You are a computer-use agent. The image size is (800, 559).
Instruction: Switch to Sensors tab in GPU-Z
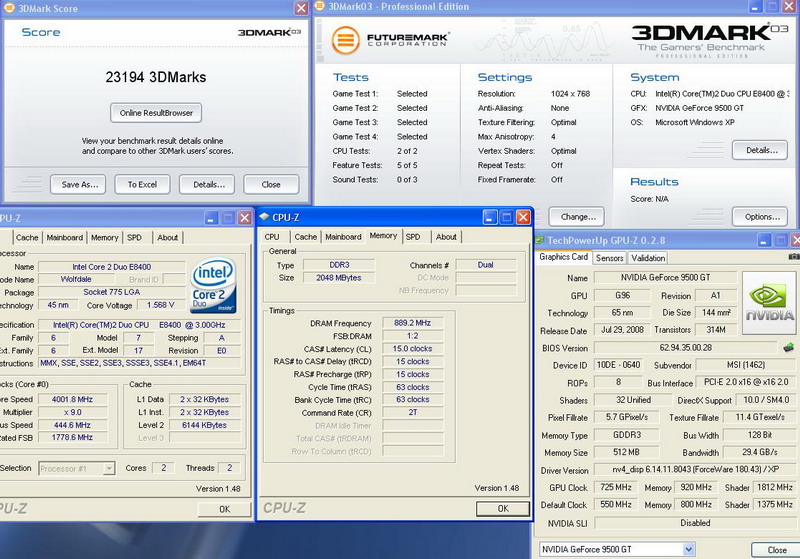[x=610, y=258]
